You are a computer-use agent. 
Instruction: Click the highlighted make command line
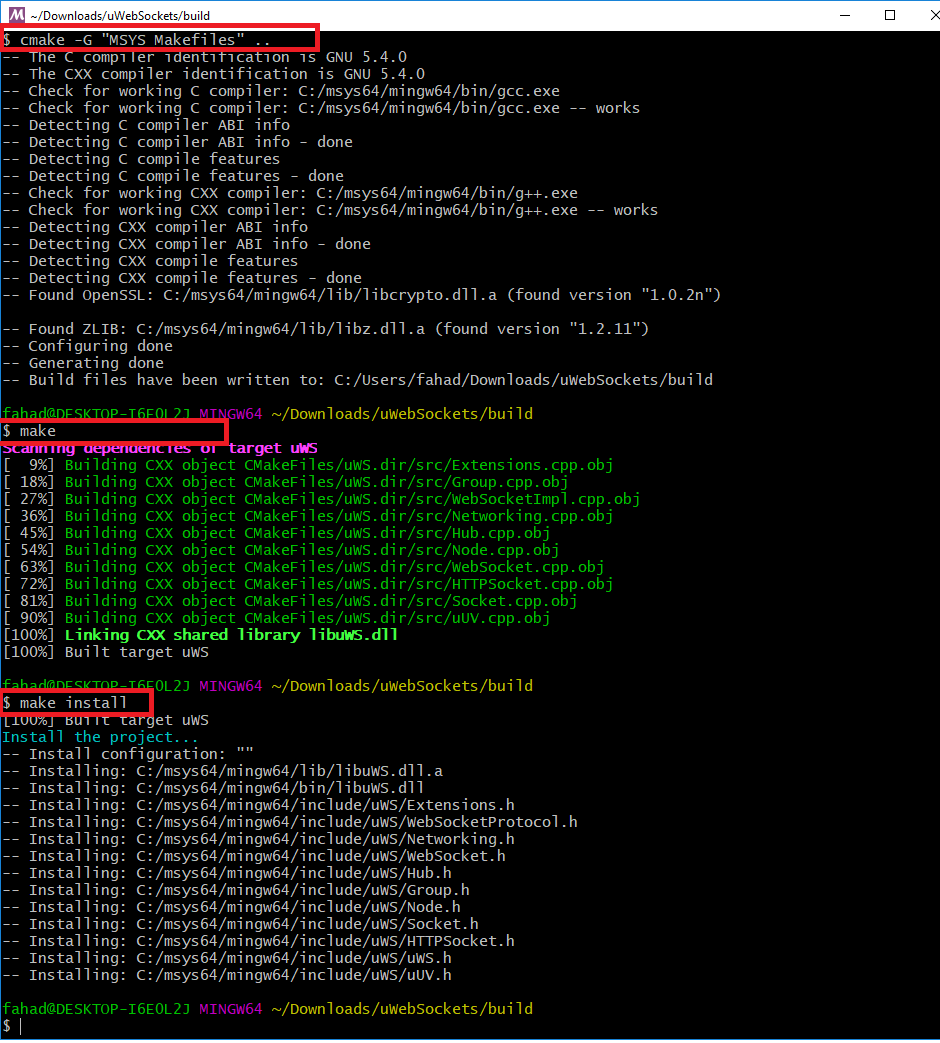coord(29,431)
